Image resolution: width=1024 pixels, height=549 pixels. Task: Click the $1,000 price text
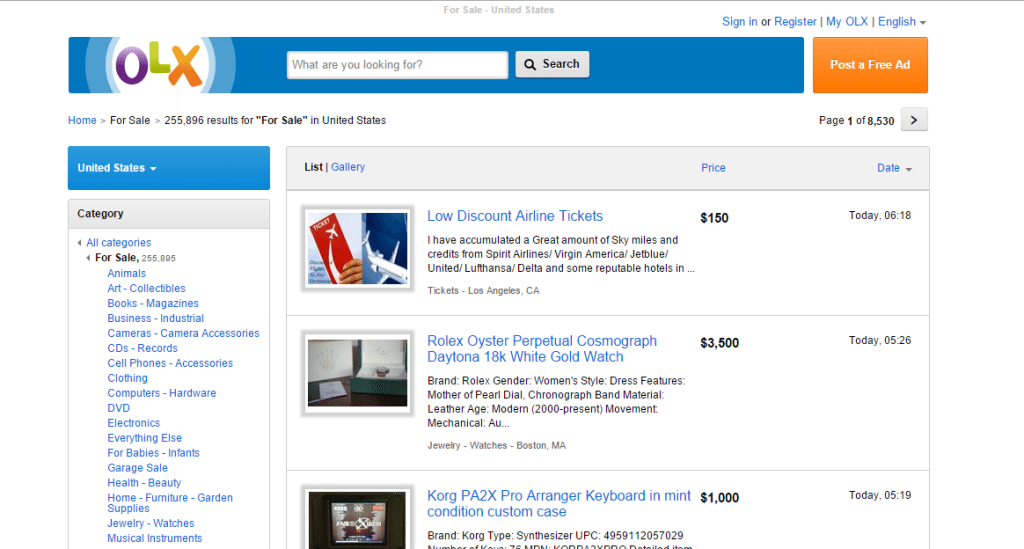[720, 498]
